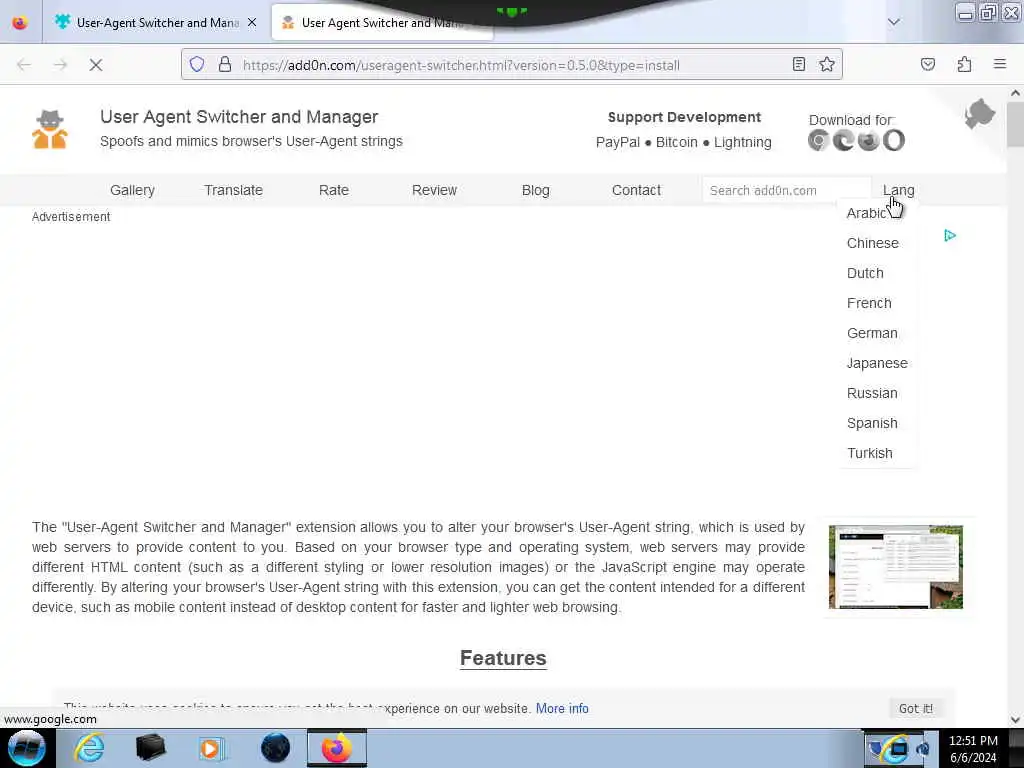Download for Opera browser icon
1024x768 pixels.
894,140
